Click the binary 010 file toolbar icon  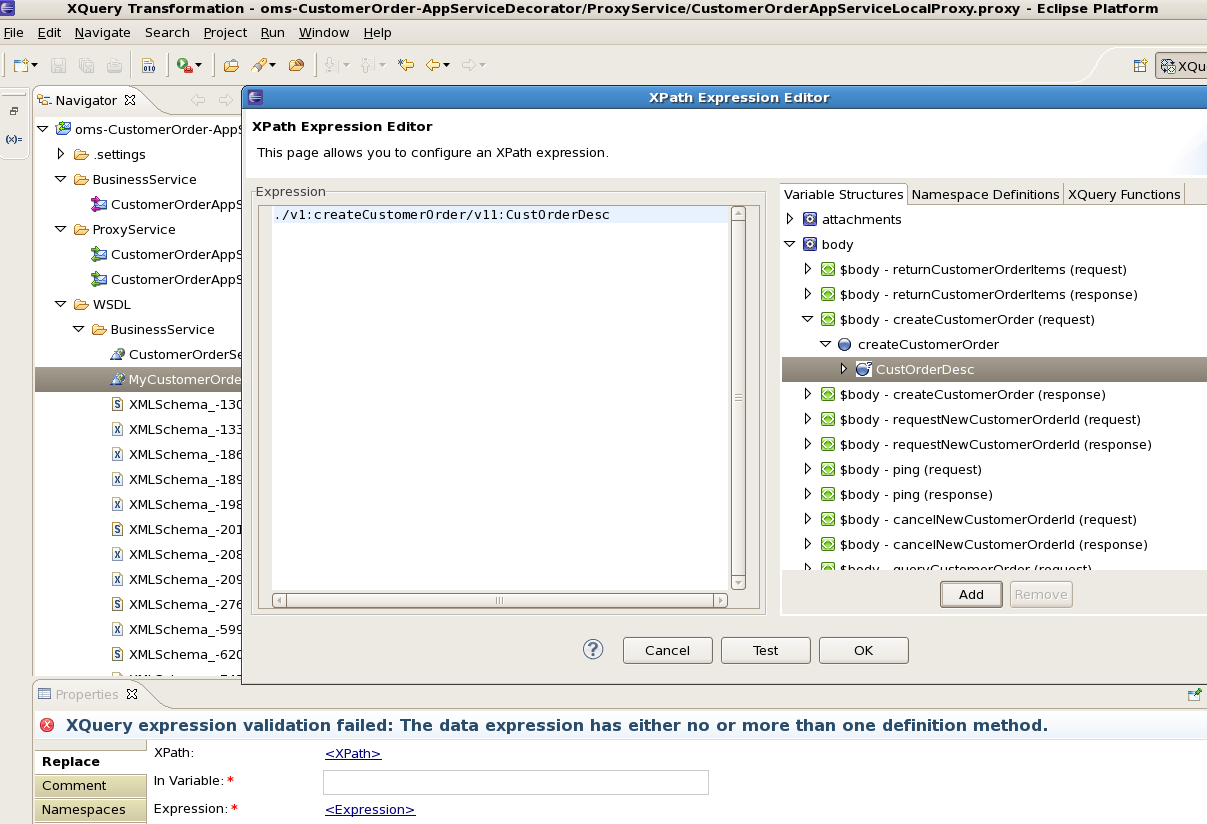tap(148, 66)
